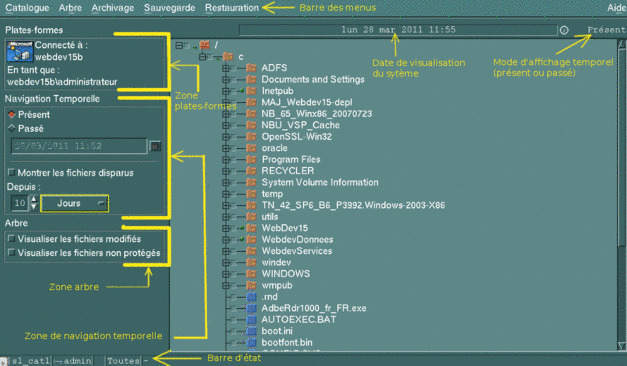627x366 pixels.
Task: Expand the Inetpub folder
Action: 226,91
